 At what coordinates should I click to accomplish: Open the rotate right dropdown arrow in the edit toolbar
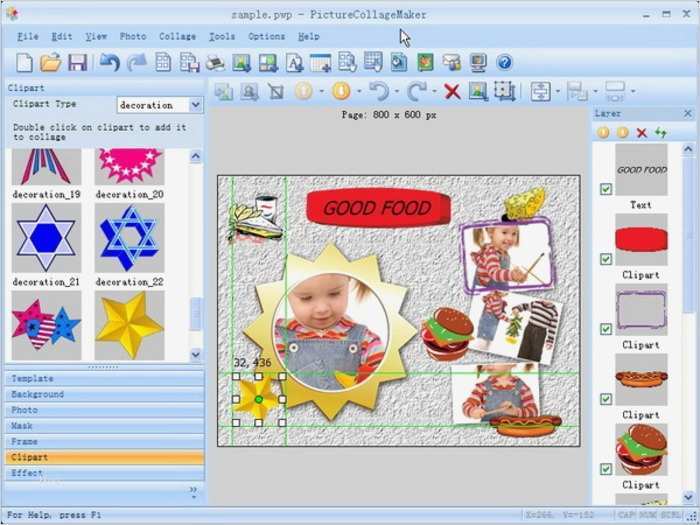(x=434, y=92)
